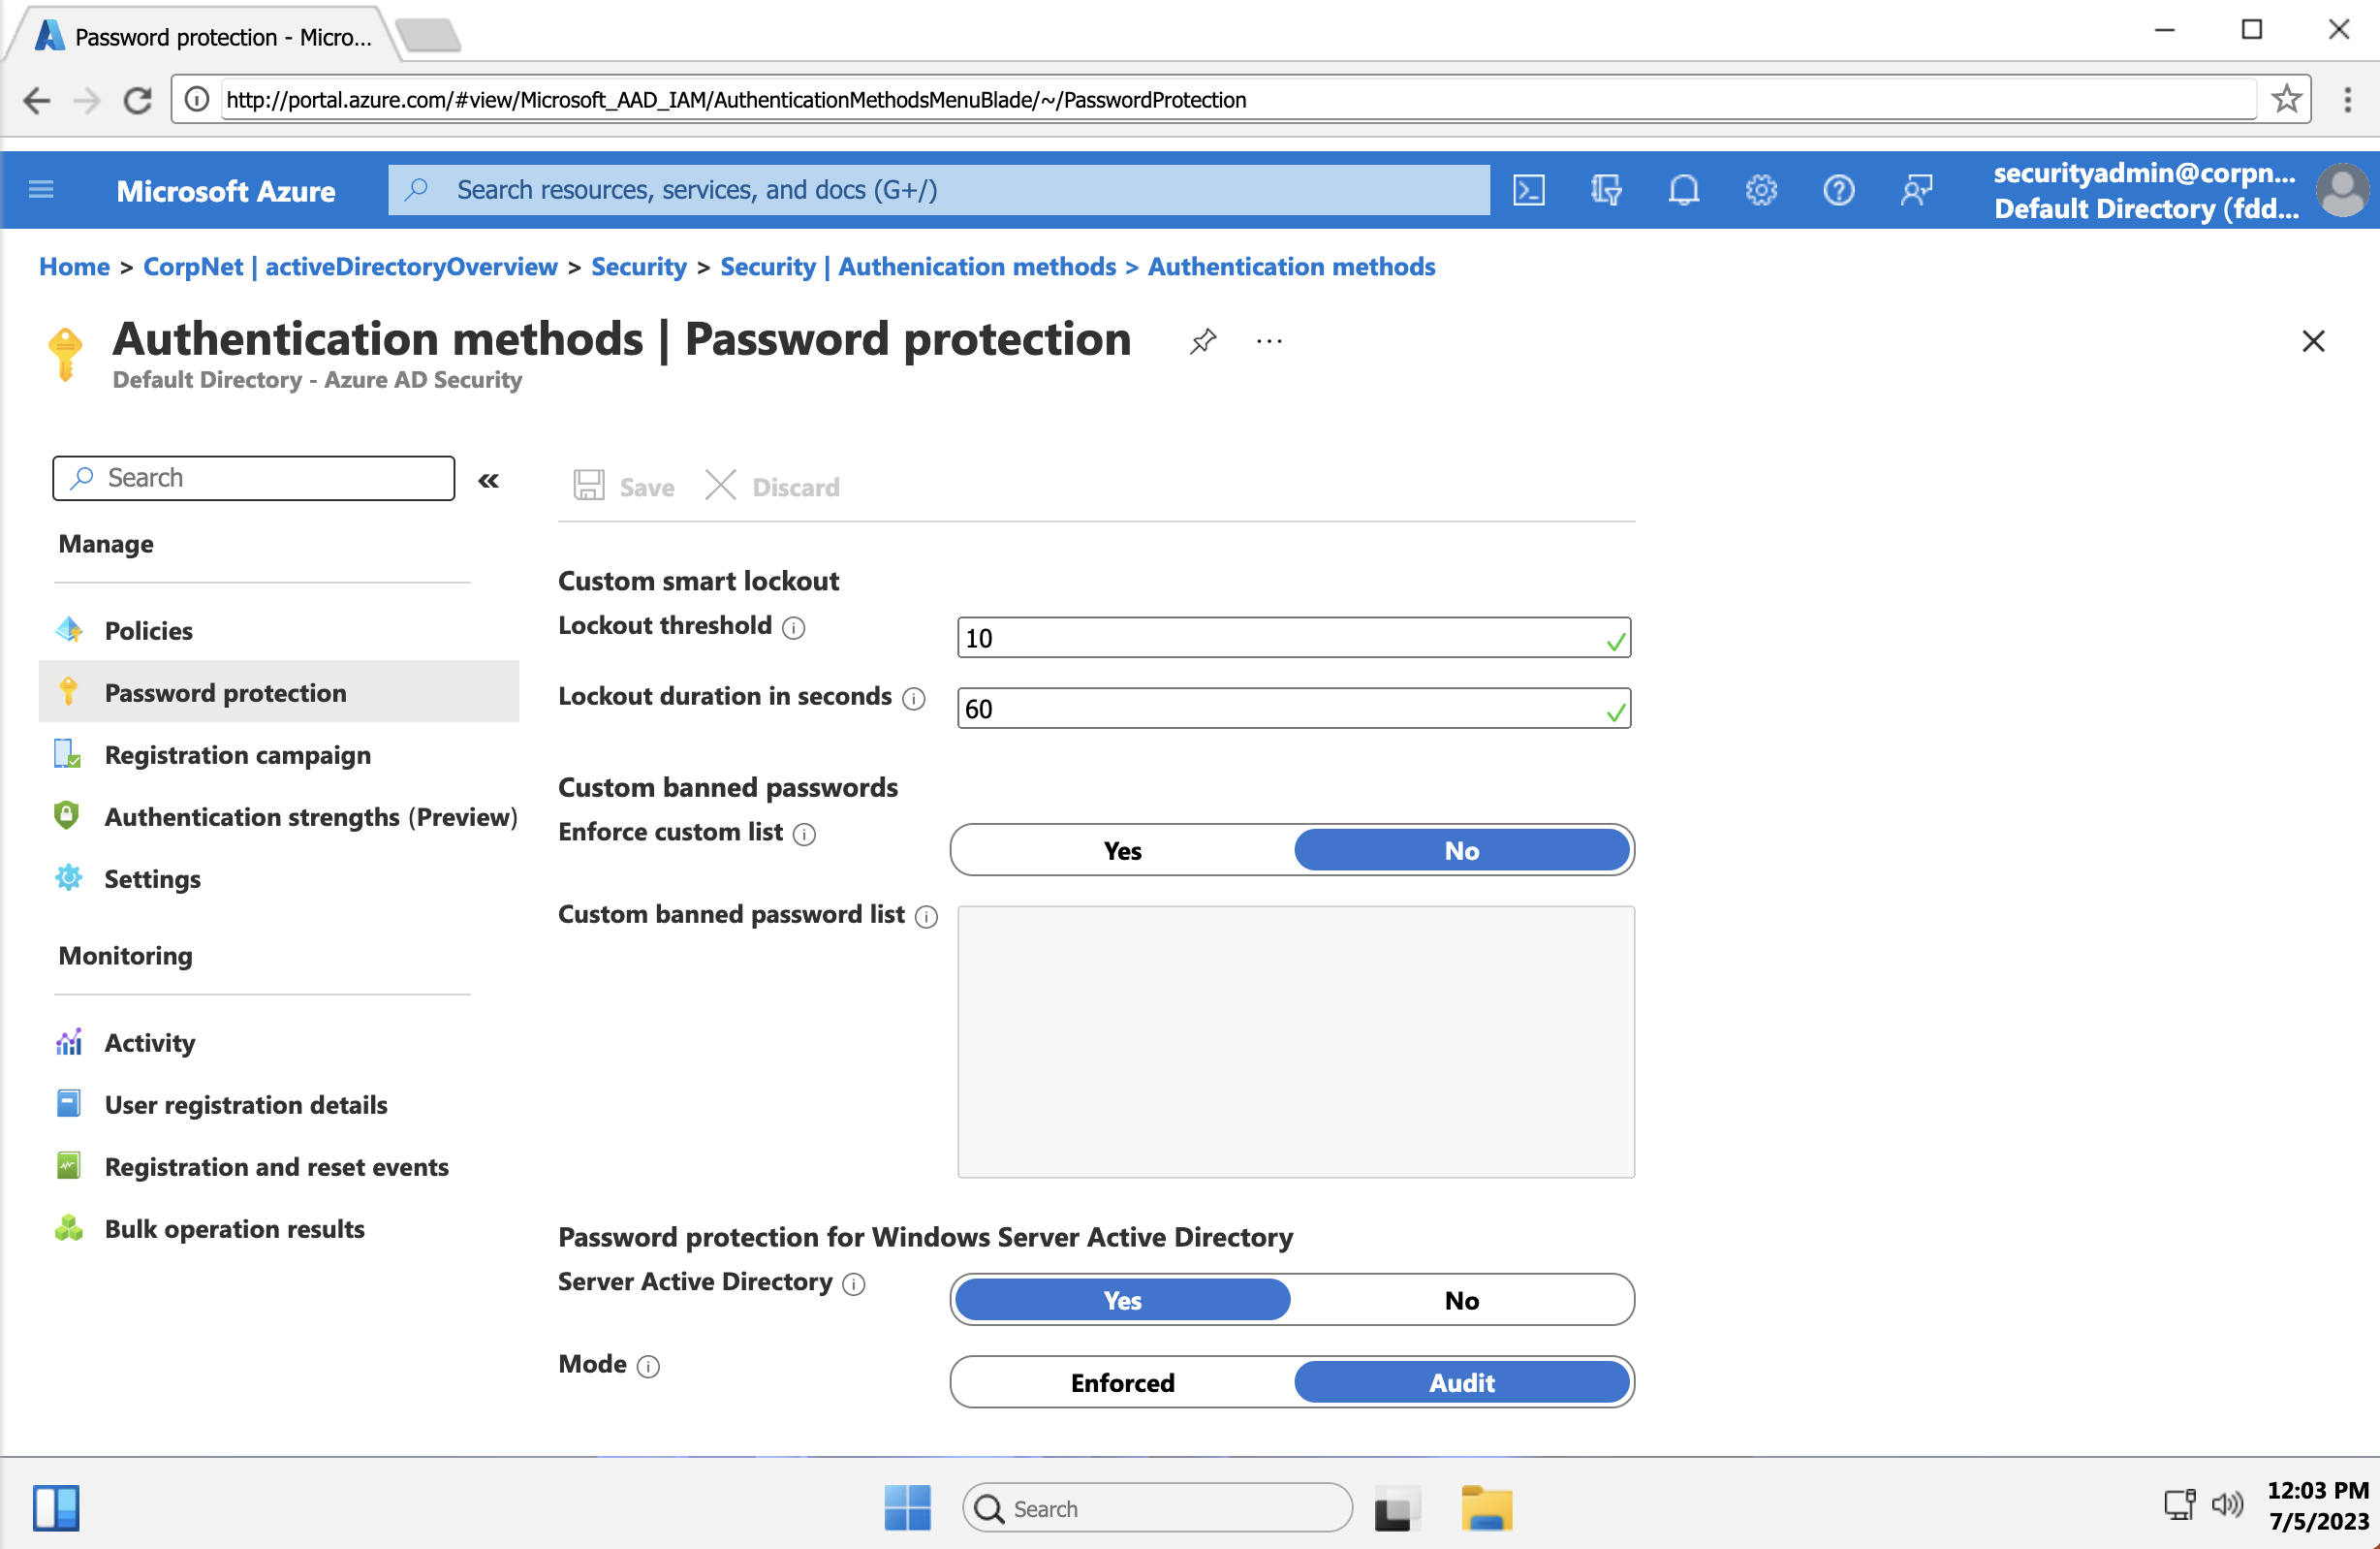Collapse the sidebar with the double chevron
2380x1549 pixels.
(489, 479)
